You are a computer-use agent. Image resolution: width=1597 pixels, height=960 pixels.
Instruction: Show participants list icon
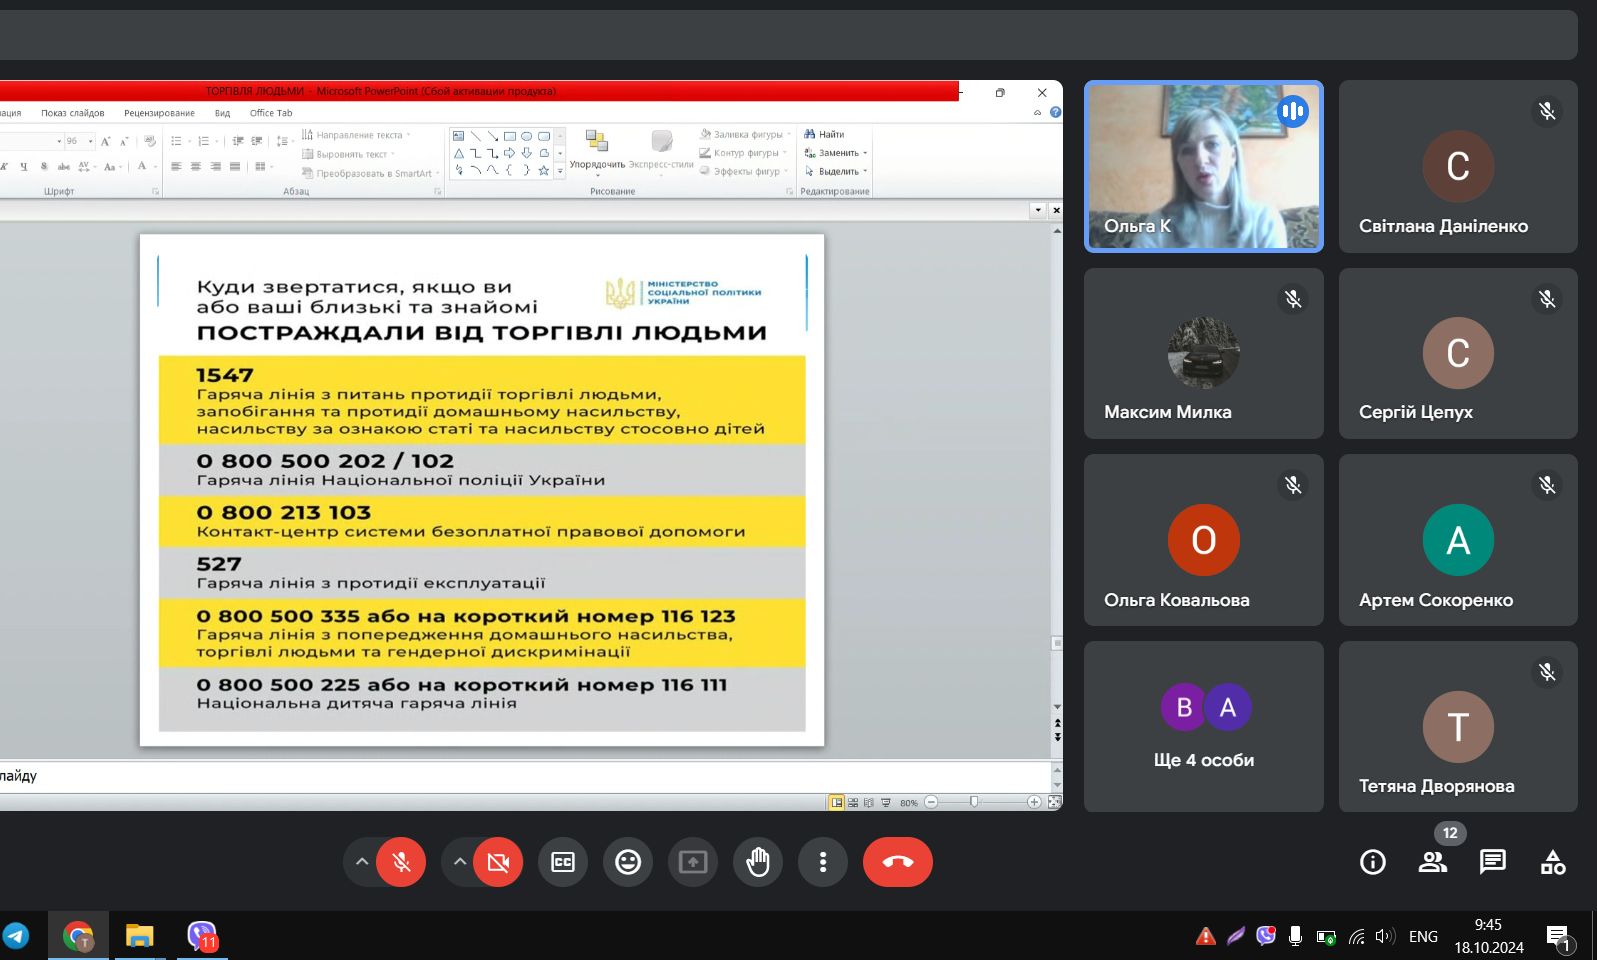tap(1432, 862)
